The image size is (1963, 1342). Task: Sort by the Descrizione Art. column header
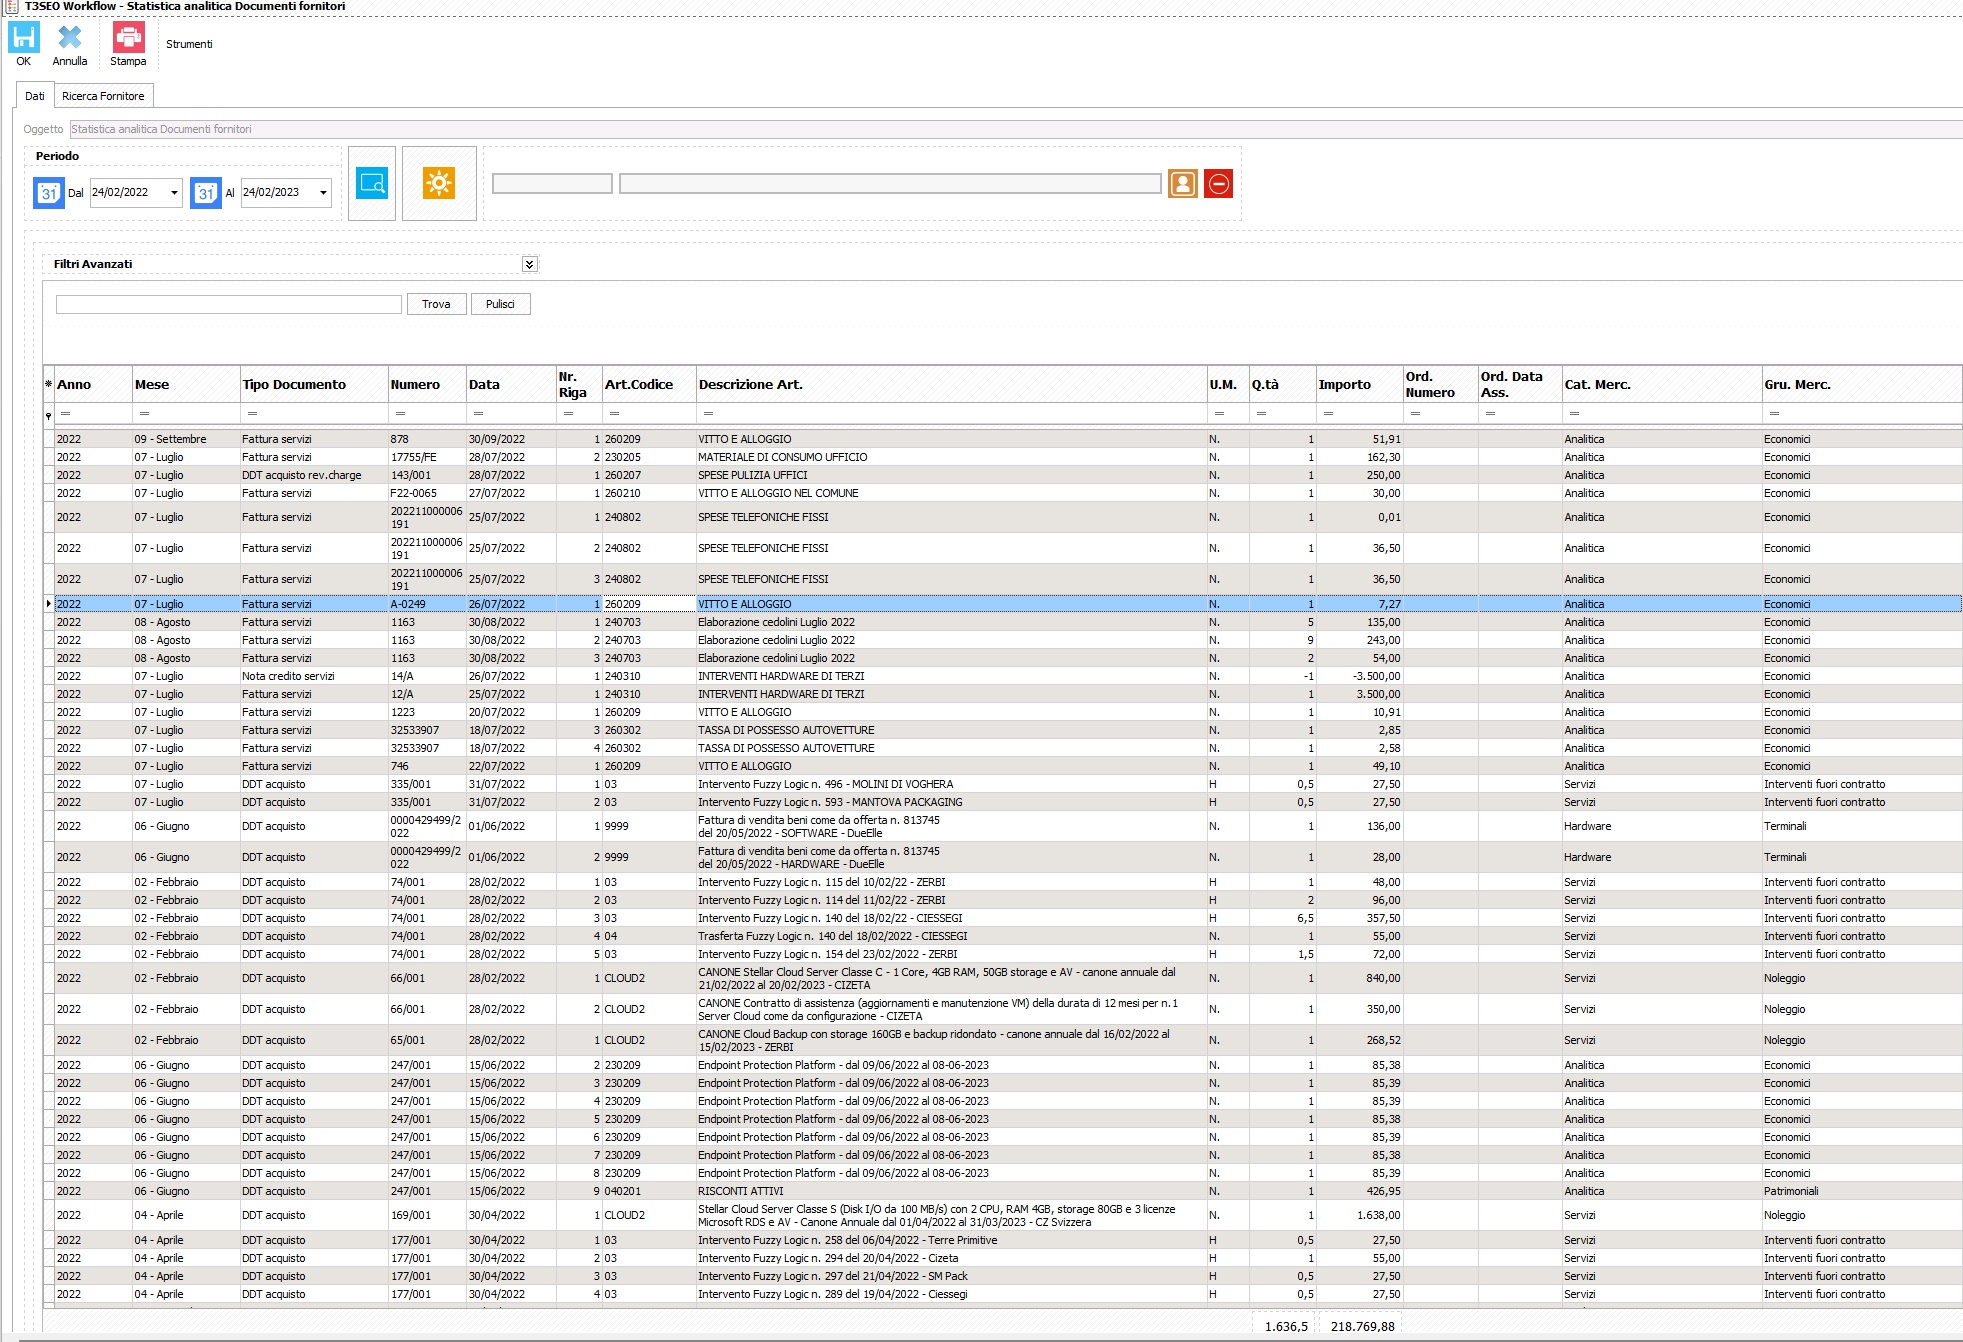click(x=951, y=385)
